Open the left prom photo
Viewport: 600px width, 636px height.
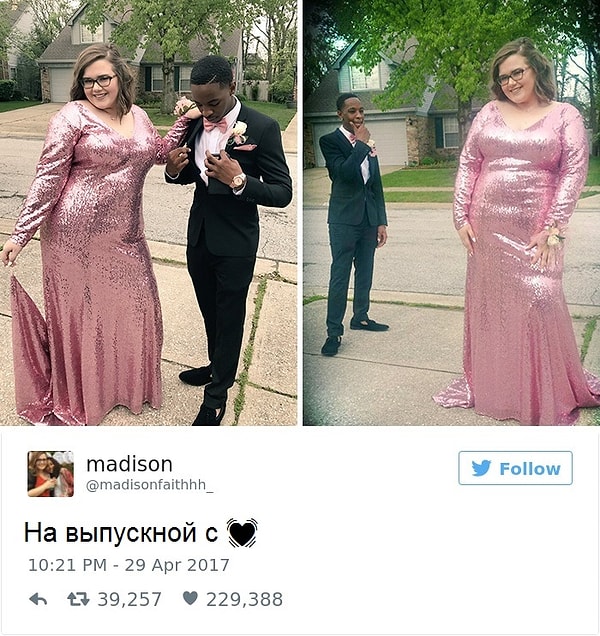148,213
